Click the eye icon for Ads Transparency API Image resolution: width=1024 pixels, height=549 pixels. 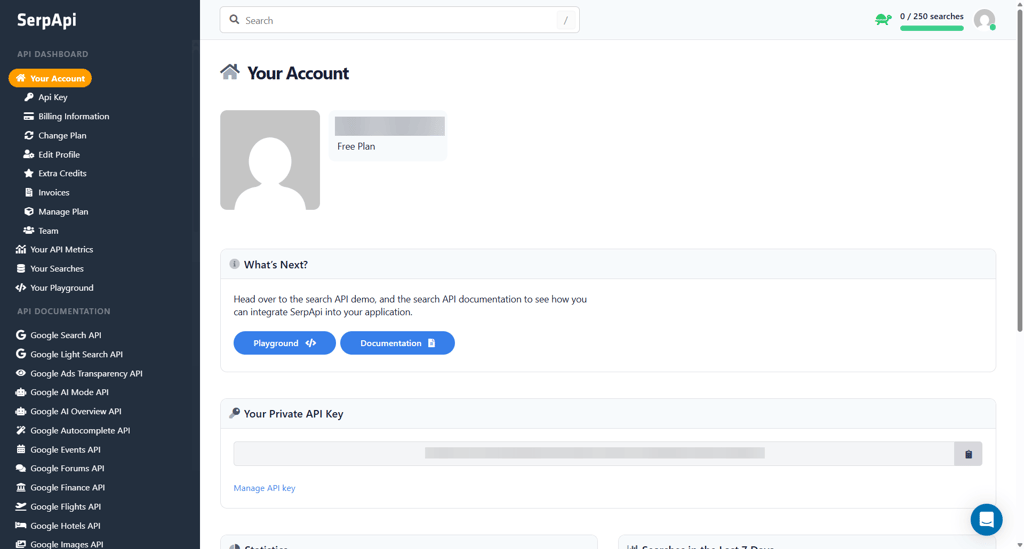click(21, 373)
